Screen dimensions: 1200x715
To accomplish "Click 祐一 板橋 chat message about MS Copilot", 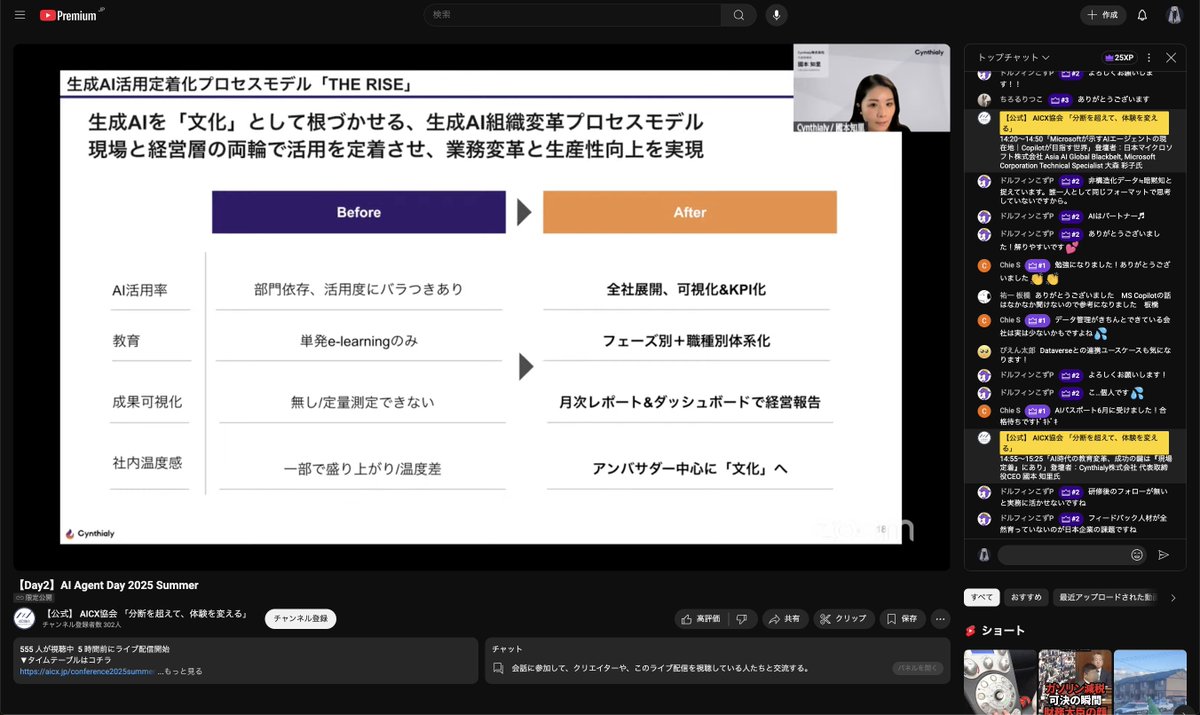I will (1074, 300).
